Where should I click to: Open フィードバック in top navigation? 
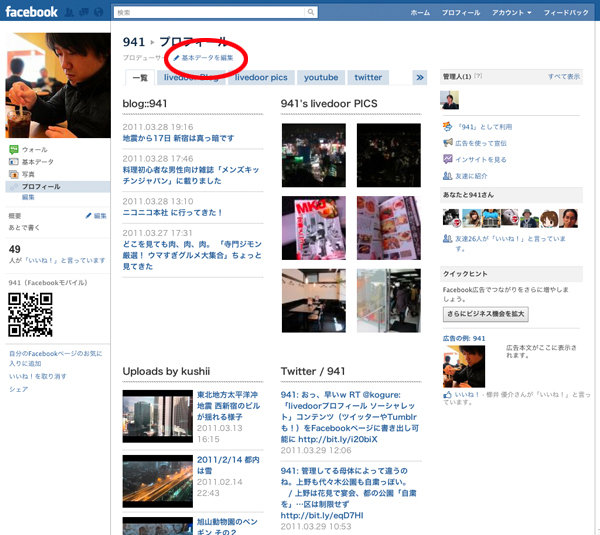566,13
